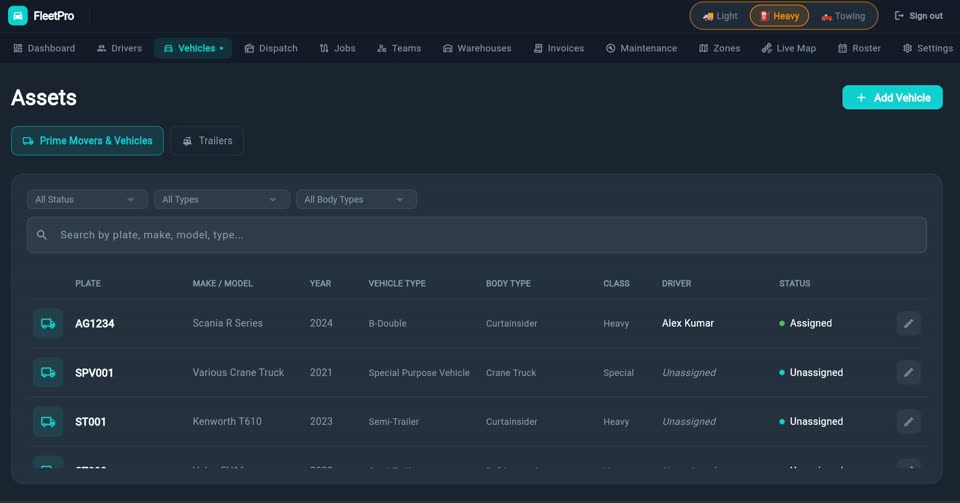Select plate SPV001

pos(94,373)
